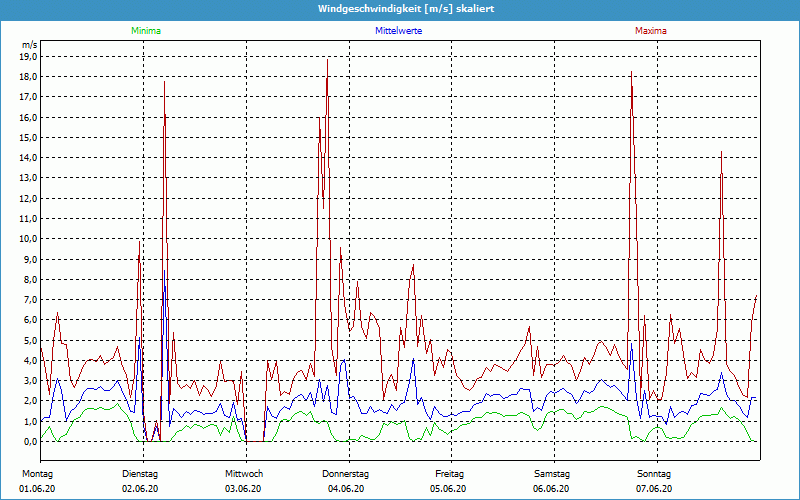Click the 01.06.20 date label
The image size is (800, 500).
pyautogui.click(x=37, y=489)
